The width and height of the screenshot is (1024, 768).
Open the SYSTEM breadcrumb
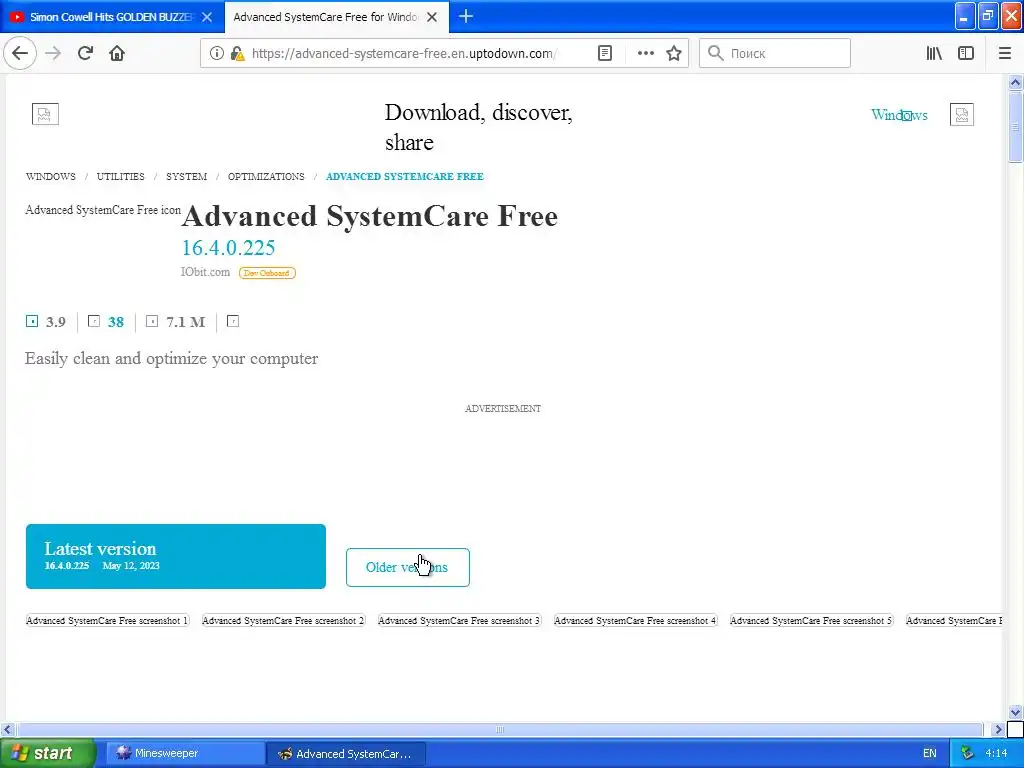(x=186, y=176)
